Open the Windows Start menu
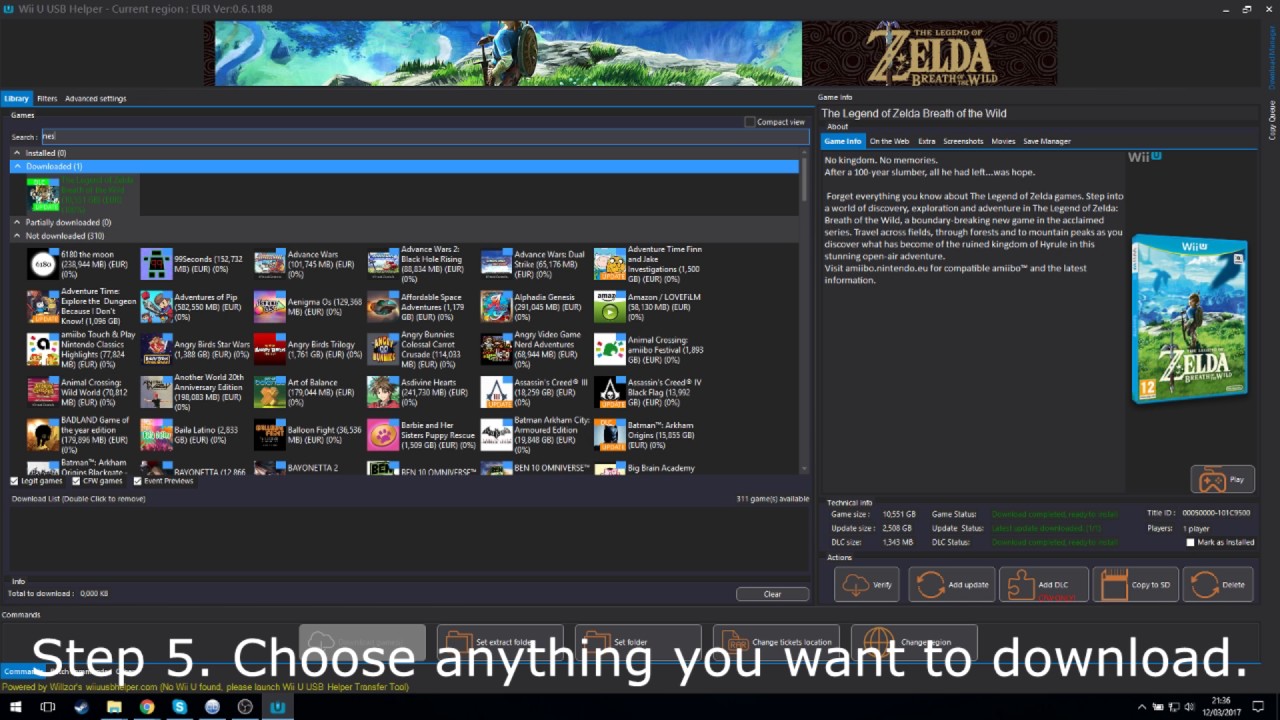The width and height of the screenshot is (1280, 720). tap(15, 707)
